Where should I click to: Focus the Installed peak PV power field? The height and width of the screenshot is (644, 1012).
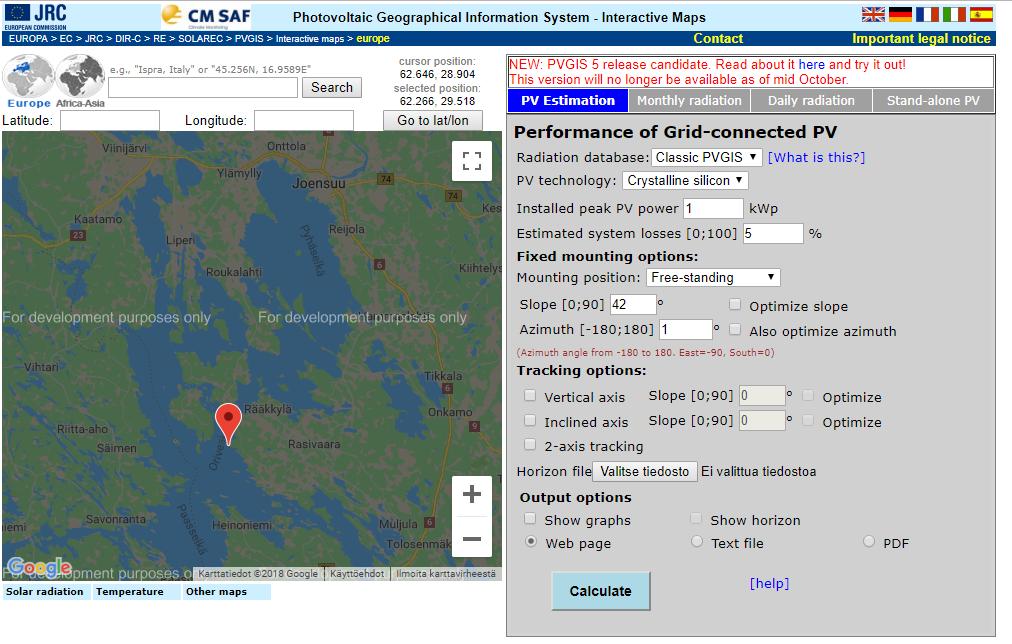[713, 208]
